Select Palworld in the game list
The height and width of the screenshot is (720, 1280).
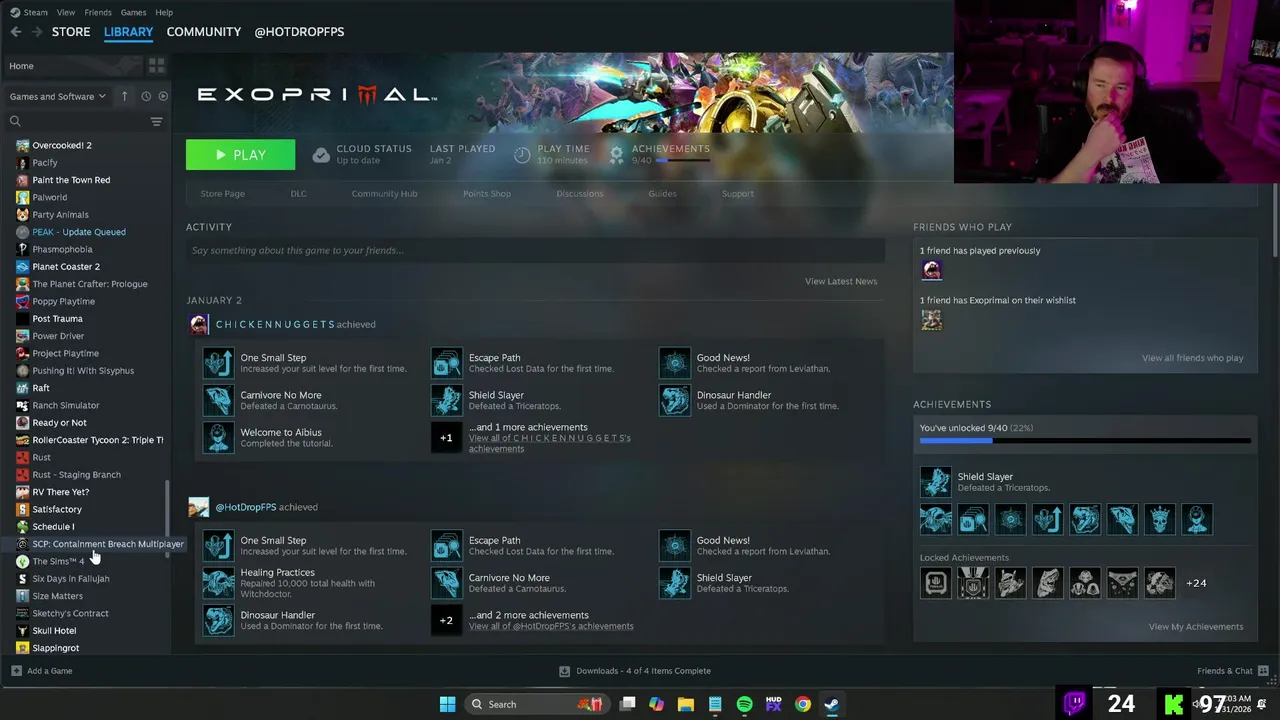[50, 197]
